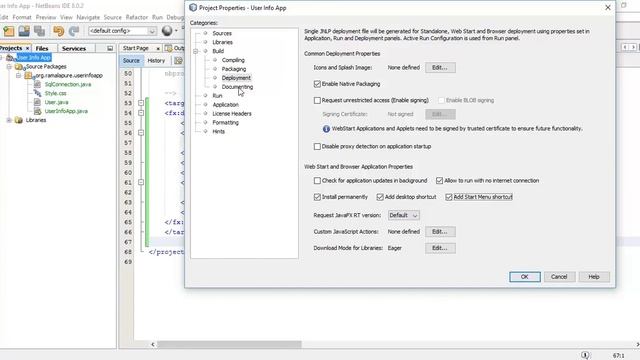Click Edit for Download Mode for Libraries
Image resolution: width=640 pixels, height=360 pixels.
pyautogui.click(x=440, y=248)
